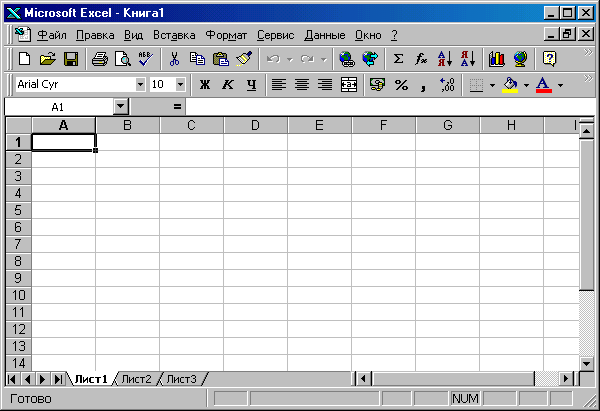The image size is (600, 411).
Task: Activate the Format Painter brush icon
Action: coord(244,59)
